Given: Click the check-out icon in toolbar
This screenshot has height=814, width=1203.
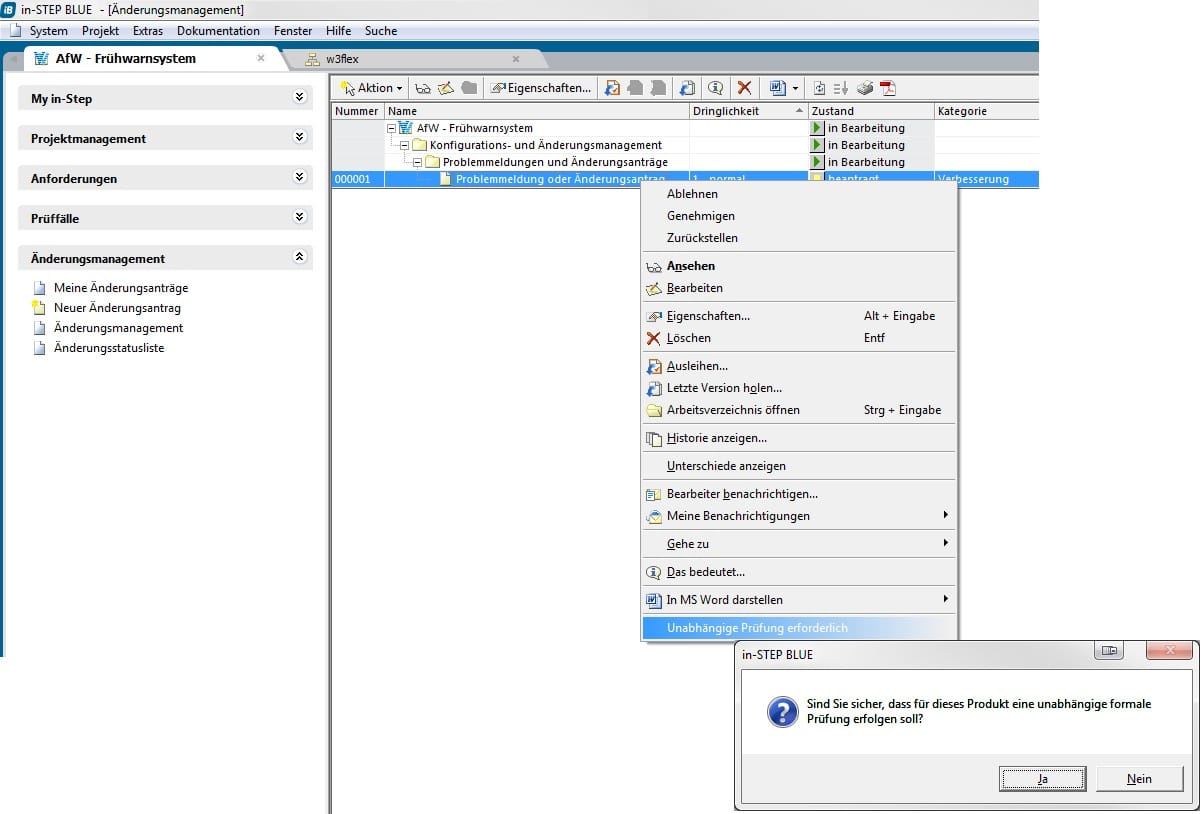Looking at the screenshot, I should [613, 88].
